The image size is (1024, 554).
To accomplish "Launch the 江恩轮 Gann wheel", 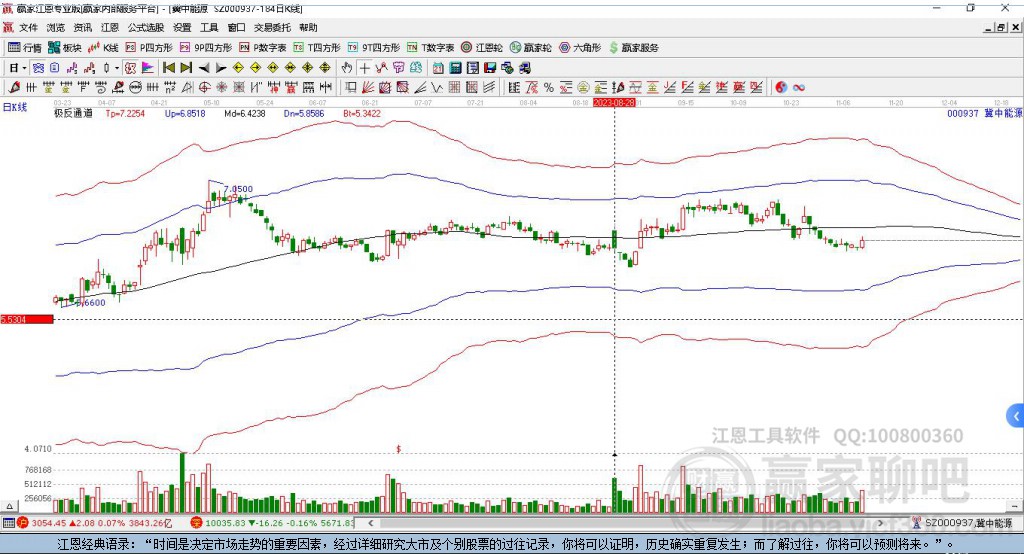I will pos(482,48).
